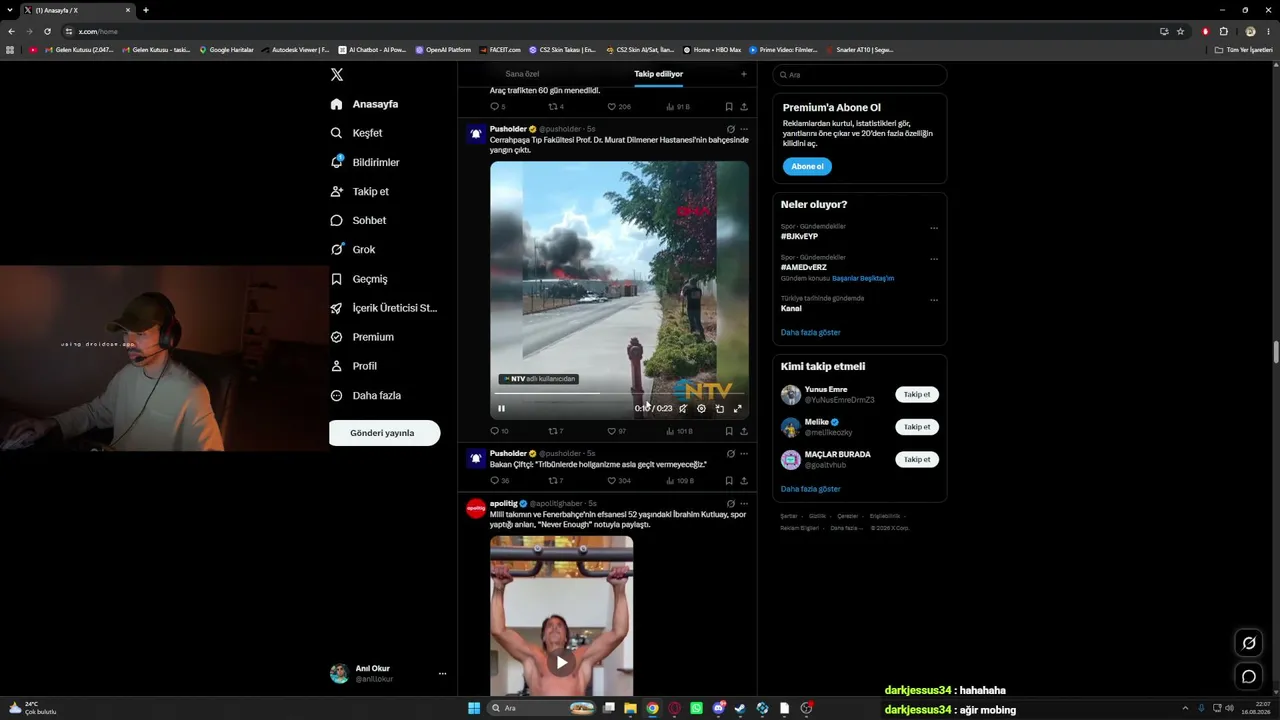Screen dimensions: 1280x720
Task: Show more follow suggestions link
Action: click(x=811, y=489)
